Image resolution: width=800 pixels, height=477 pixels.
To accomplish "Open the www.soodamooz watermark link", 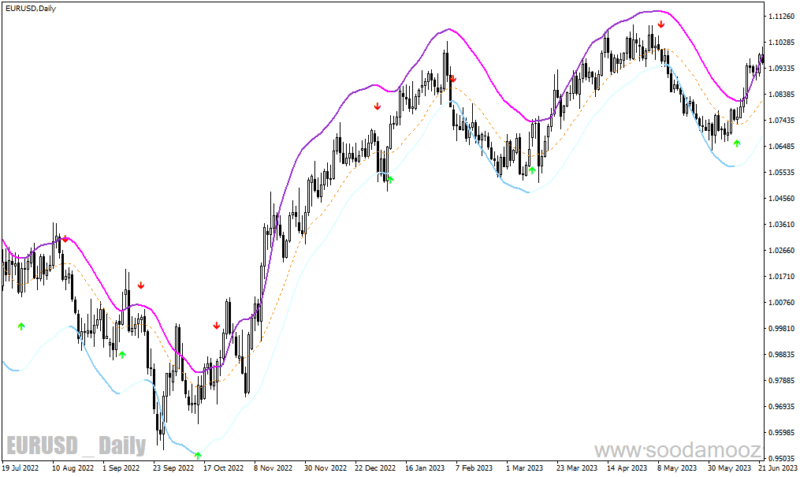I will 678,450.
